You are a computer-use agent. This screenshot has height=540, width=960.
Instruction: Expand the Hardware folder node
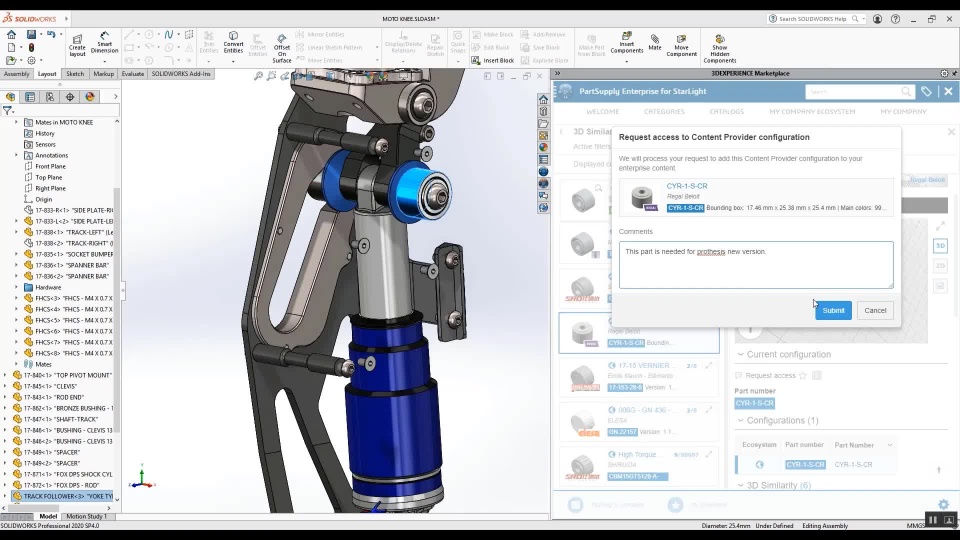pos(17,287)
